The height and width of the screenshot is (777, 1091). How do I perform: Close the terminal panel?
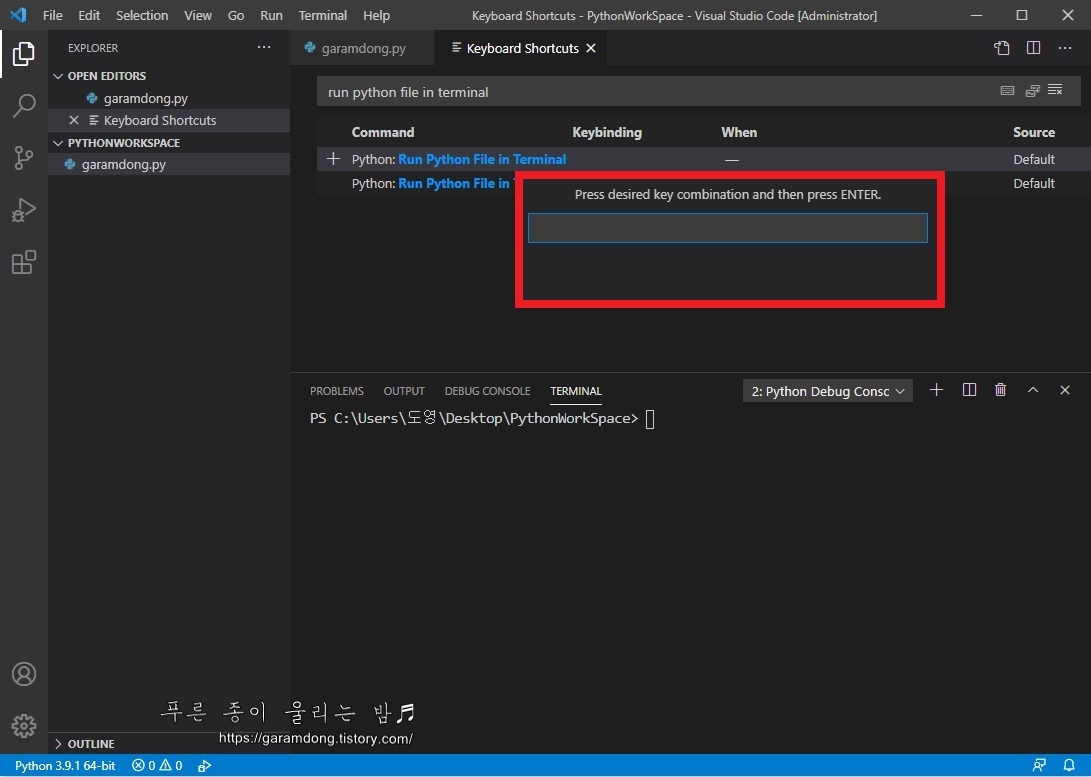pos(1065,390)
